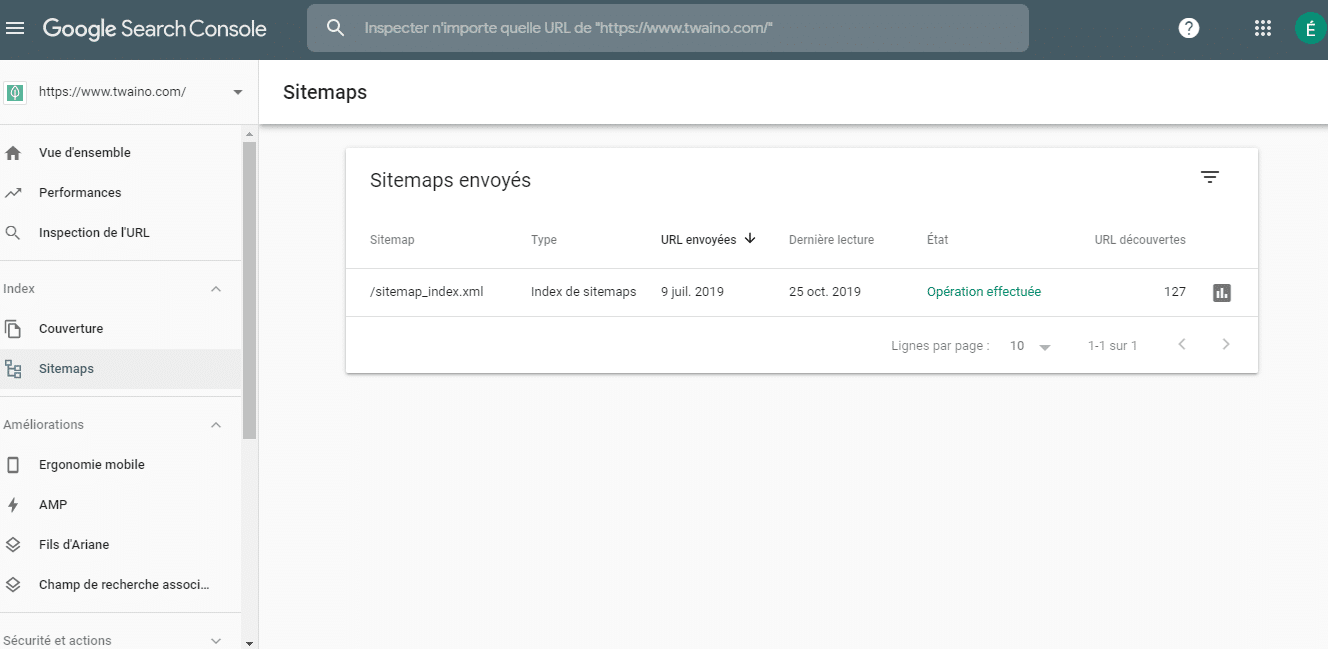The image size is (1328, 649).
Task: Open the Google apps grid
Action: click(1262, 28)
